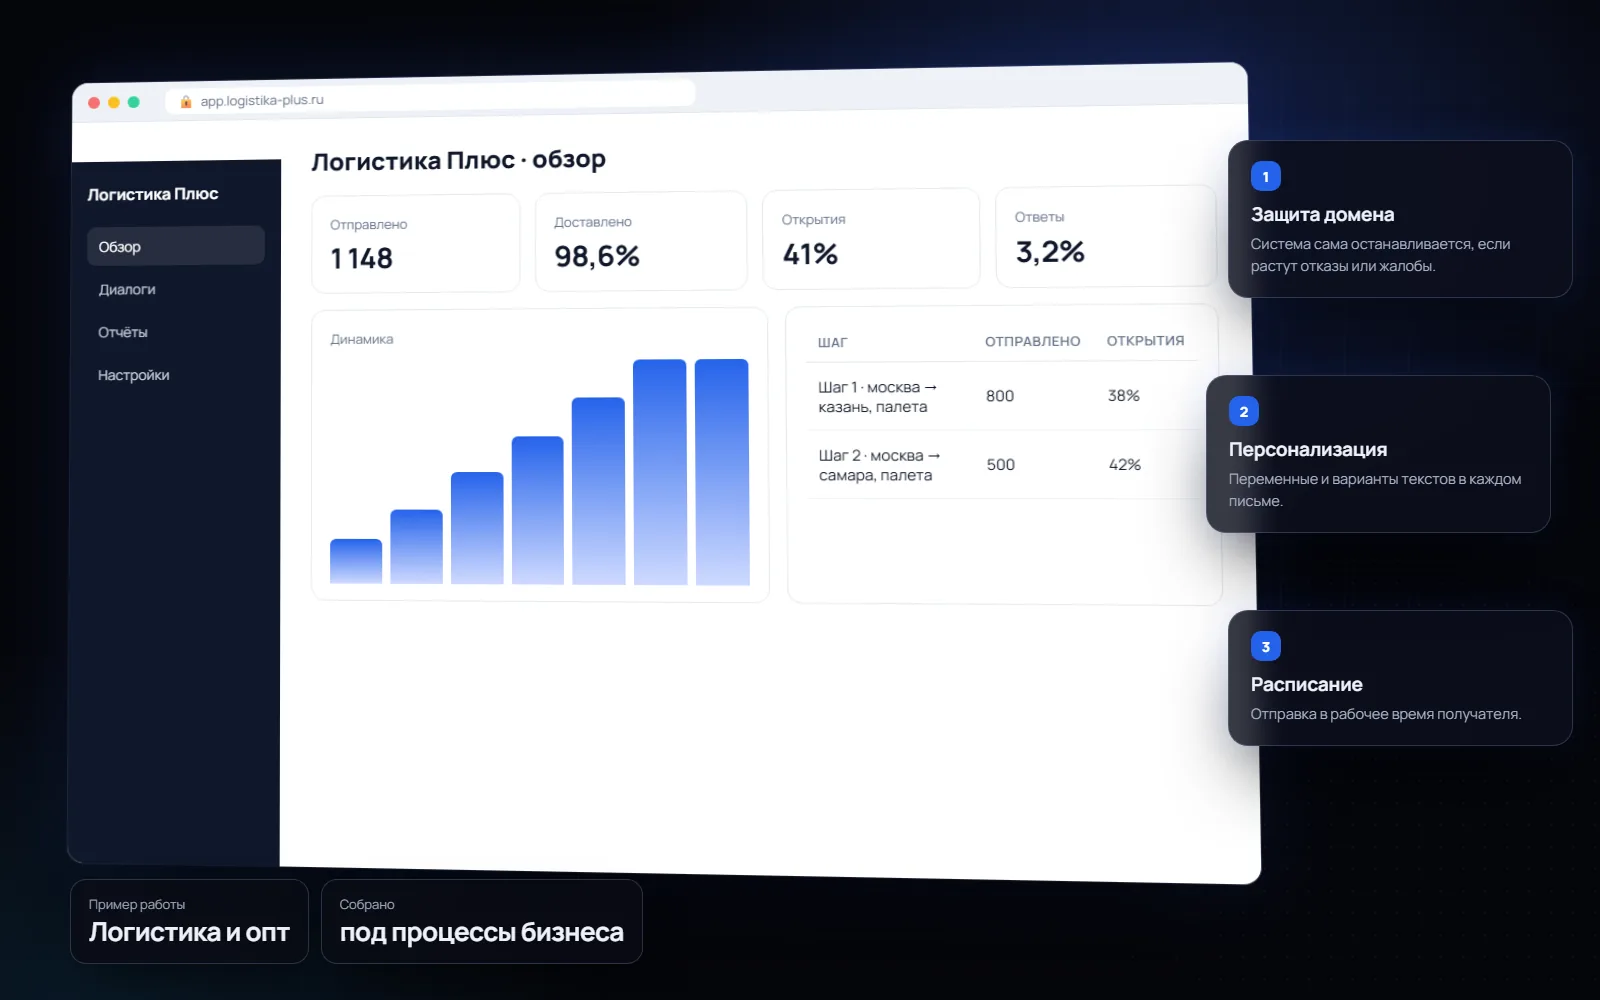The image size is (1600, 1000).
Task: Click the Ответы 3,2% stat card
Action: tap(1106, 236)
